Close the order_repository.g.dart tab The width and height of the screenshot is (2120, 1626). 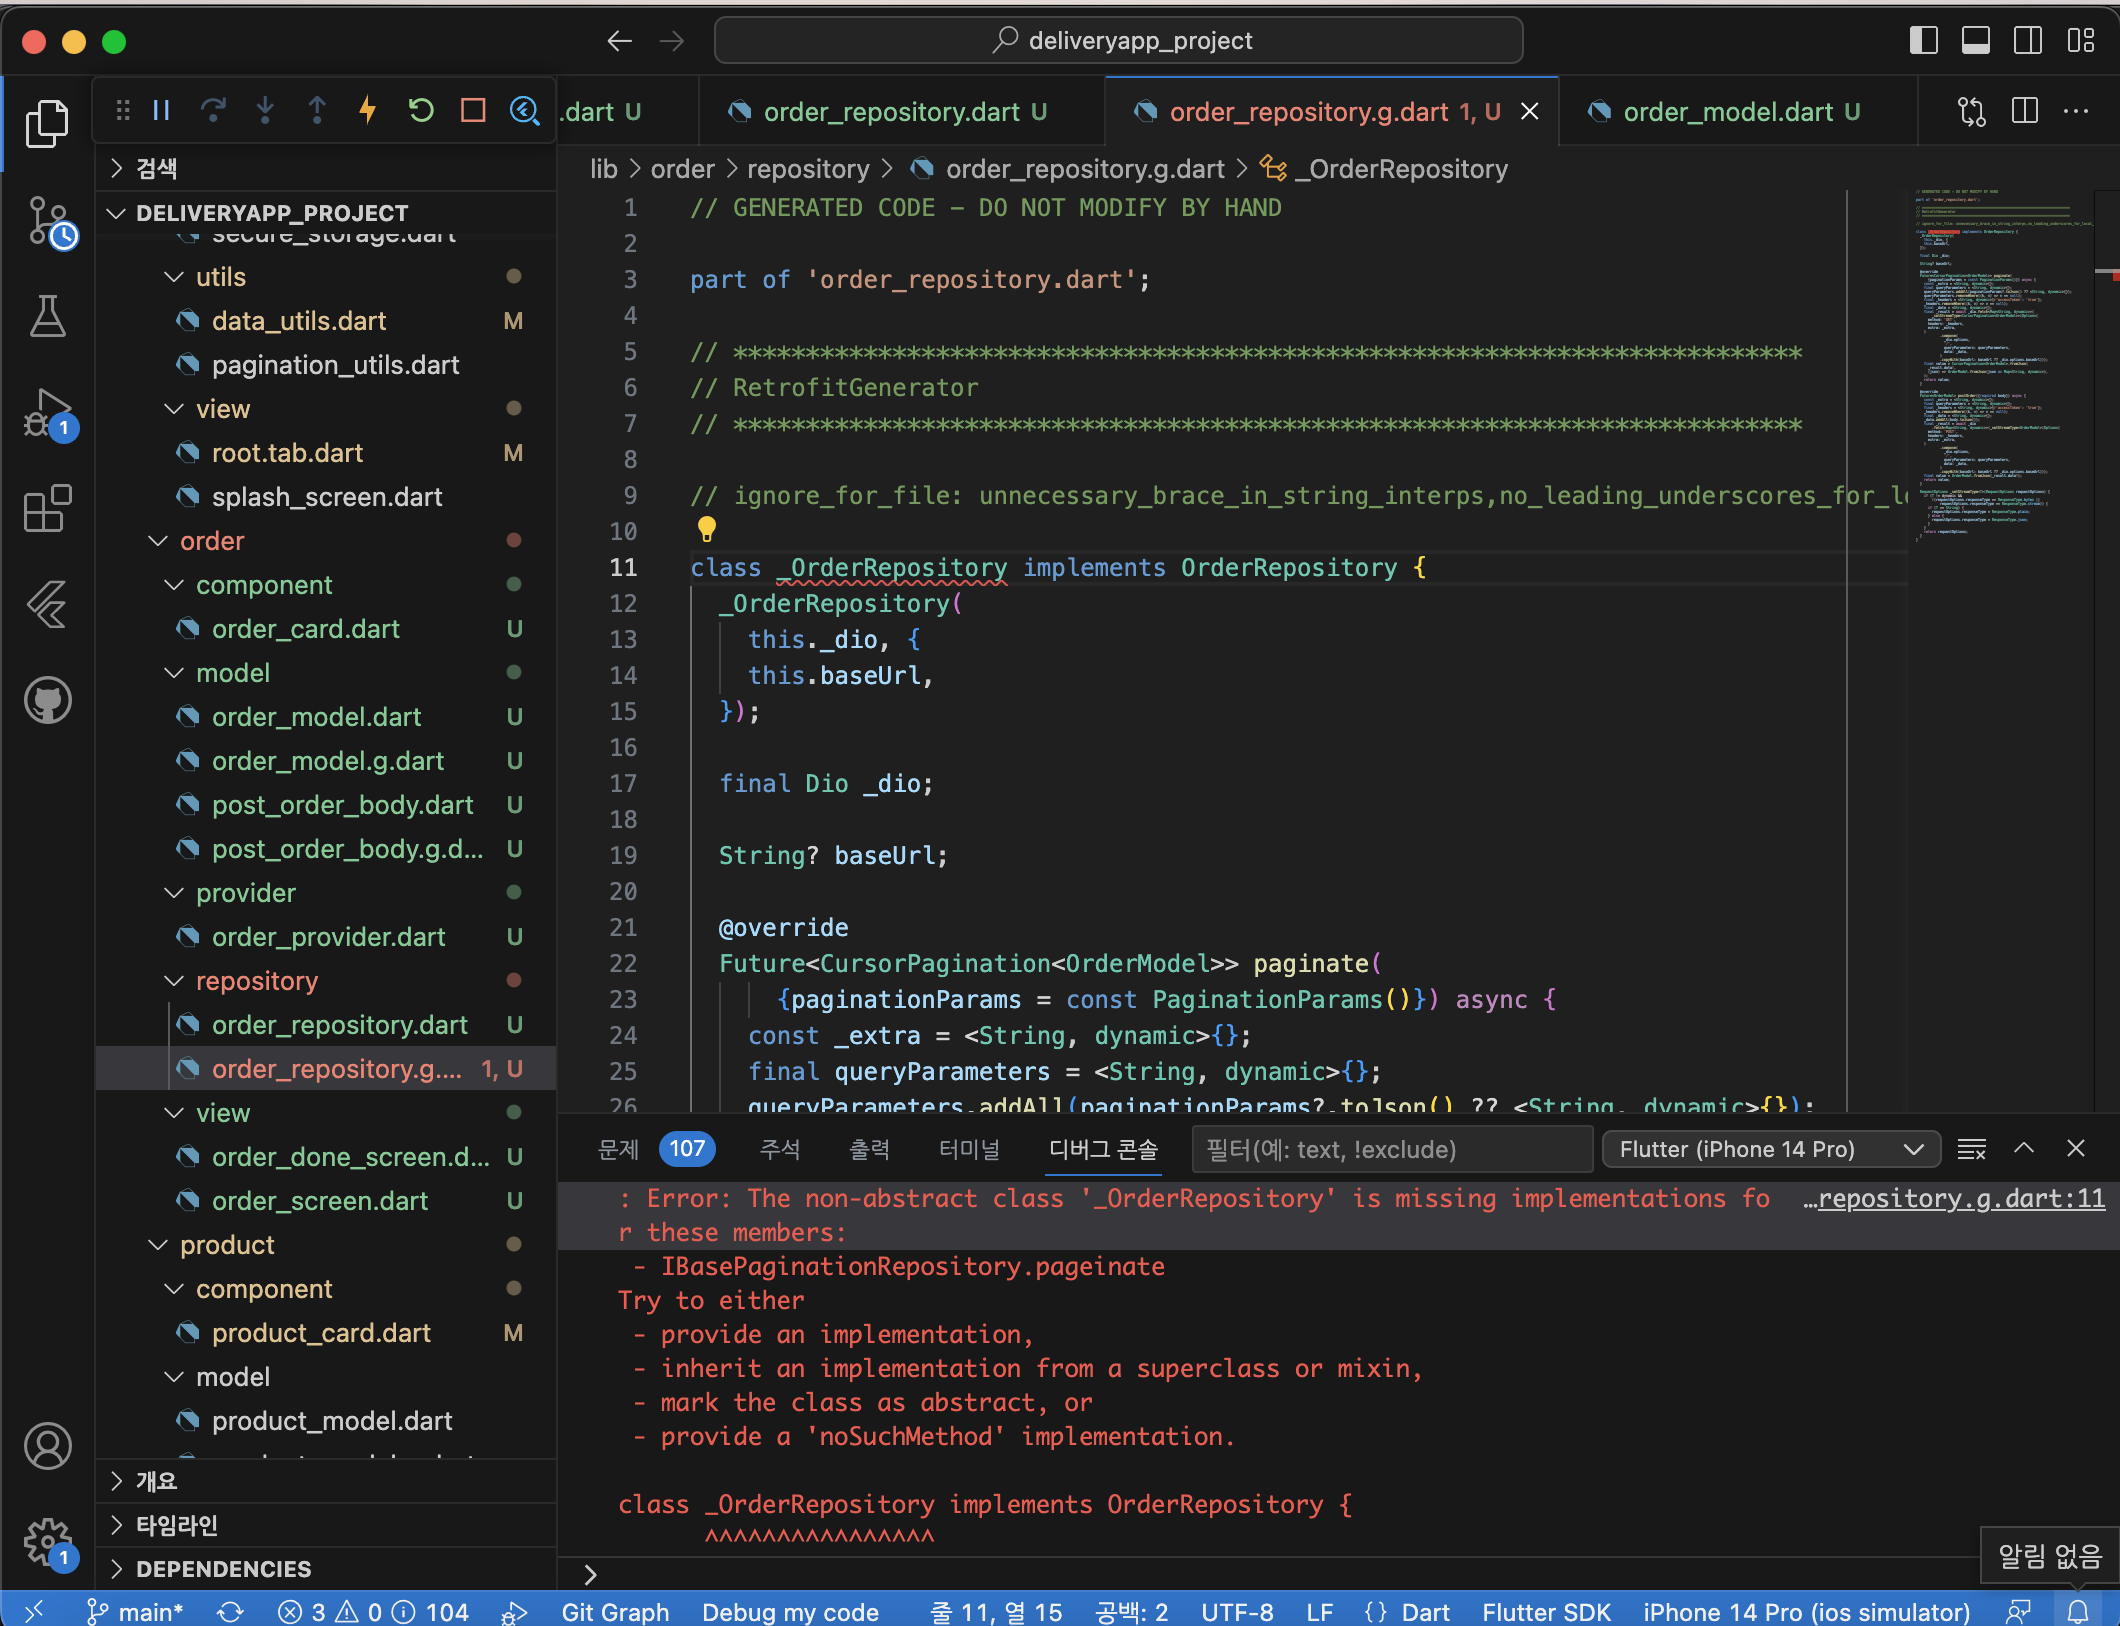pyautogui.click(x=1530, y=111)
